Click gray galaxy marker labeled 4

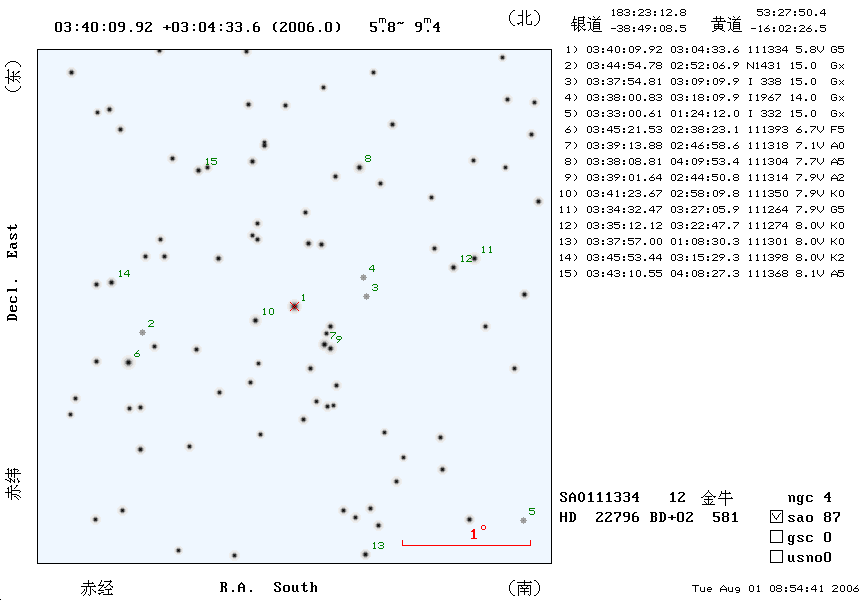pyautogui.click(x=363, y=278)
